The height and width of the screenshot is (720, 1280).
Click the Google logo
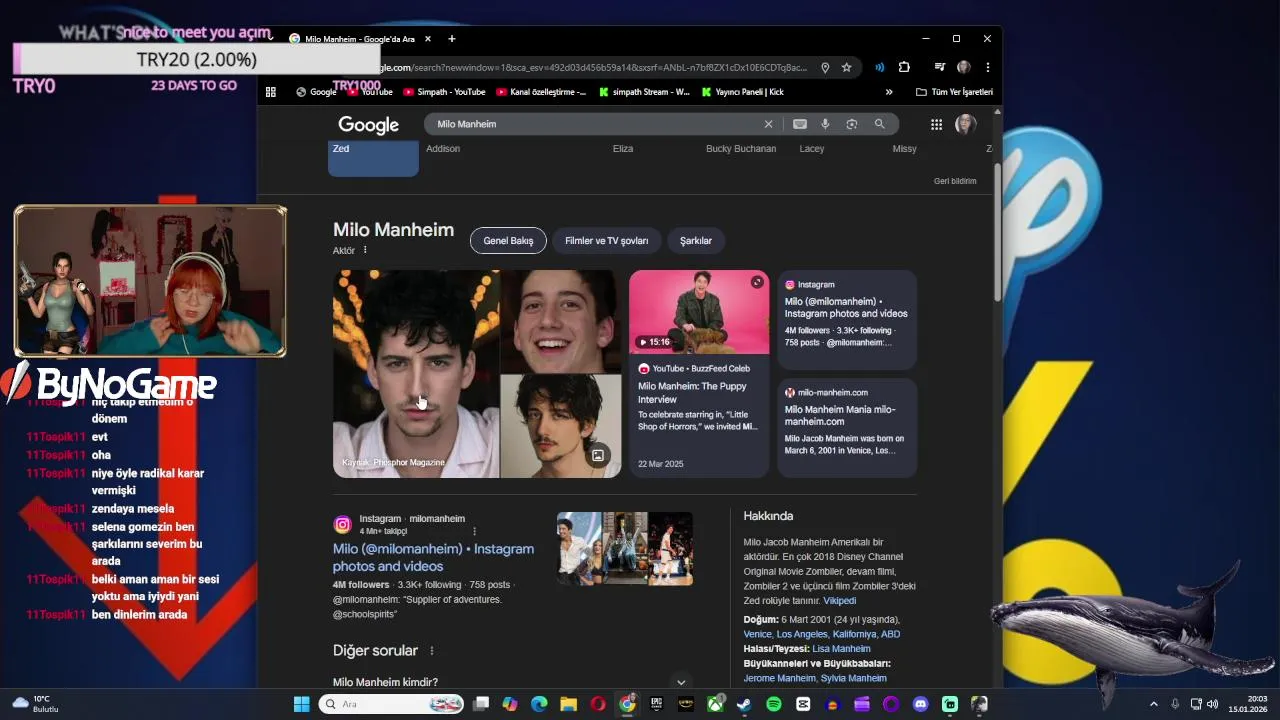tap(368, 125)
